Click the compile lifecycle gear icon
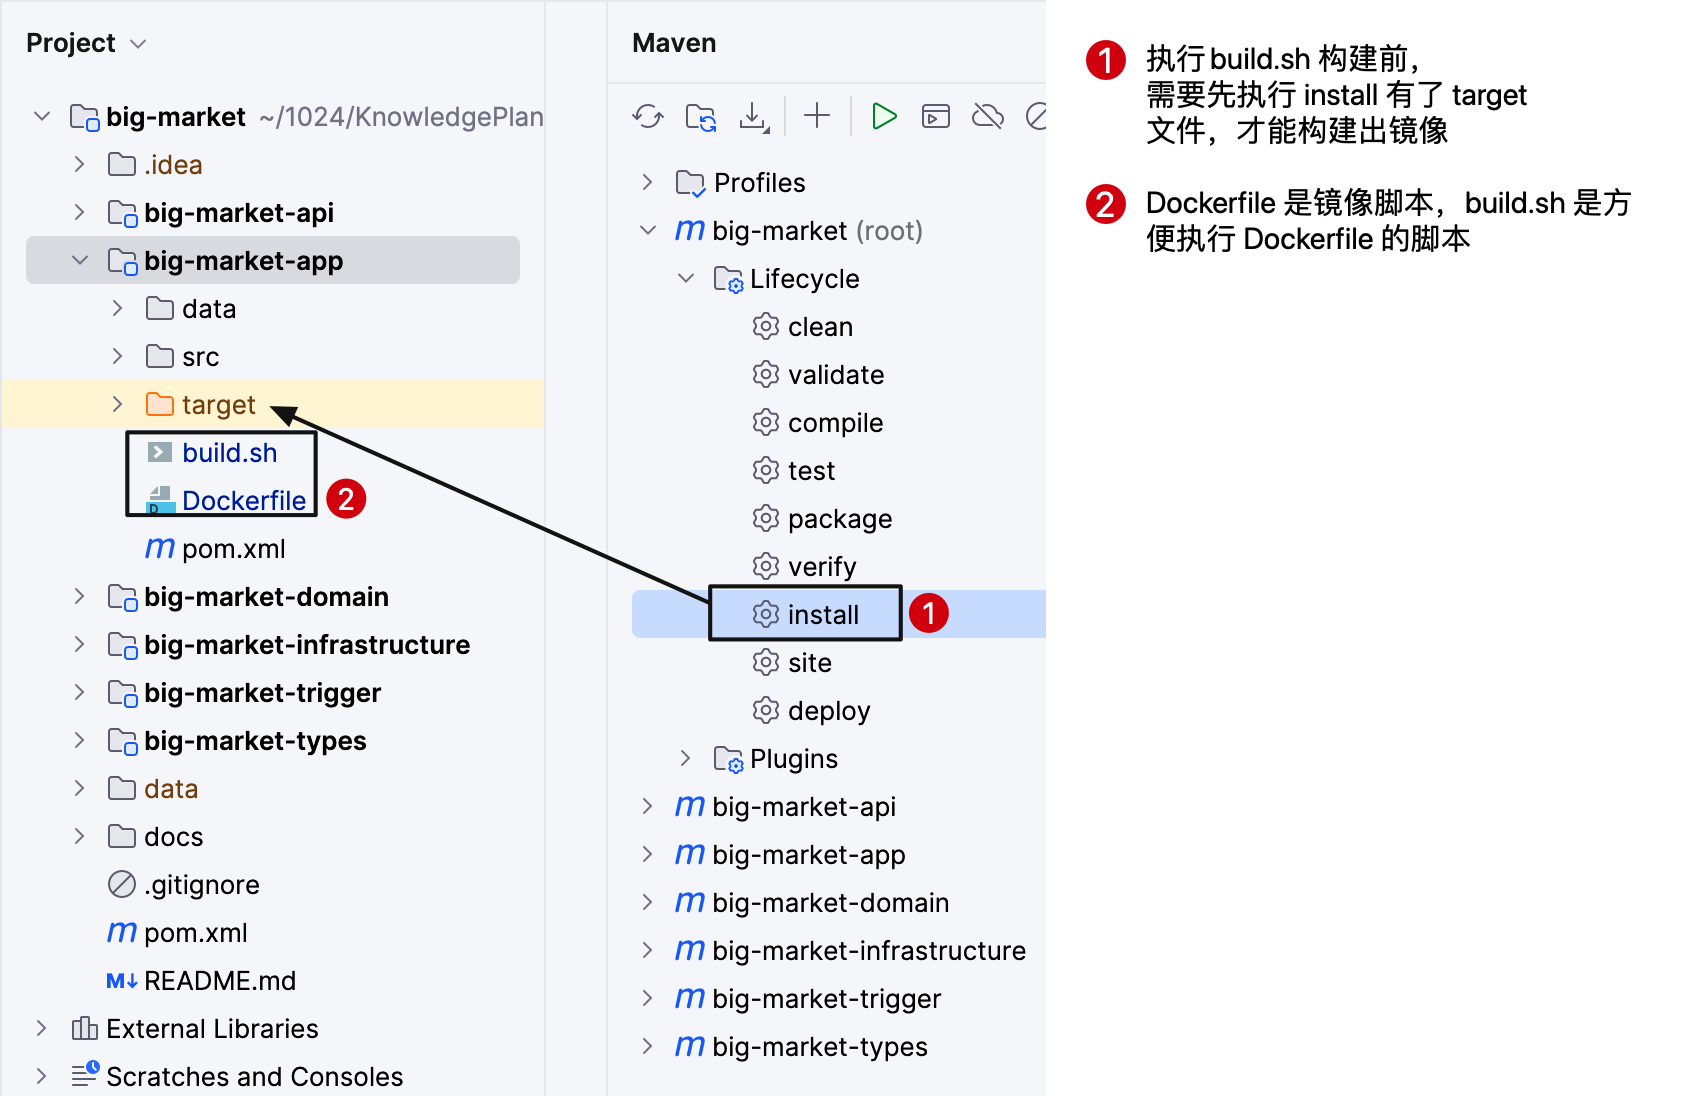The width and height of the screenshot is (1686, 1096). [x=766, y=422]
